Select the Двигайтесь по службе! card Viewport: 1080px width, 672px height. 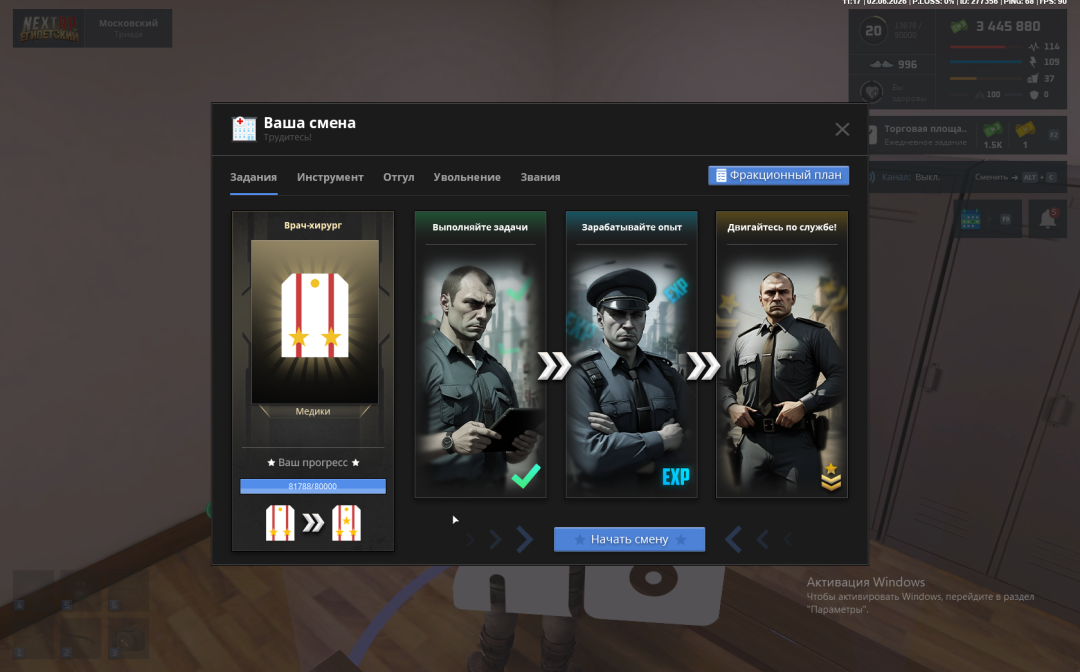pos(782,354)
